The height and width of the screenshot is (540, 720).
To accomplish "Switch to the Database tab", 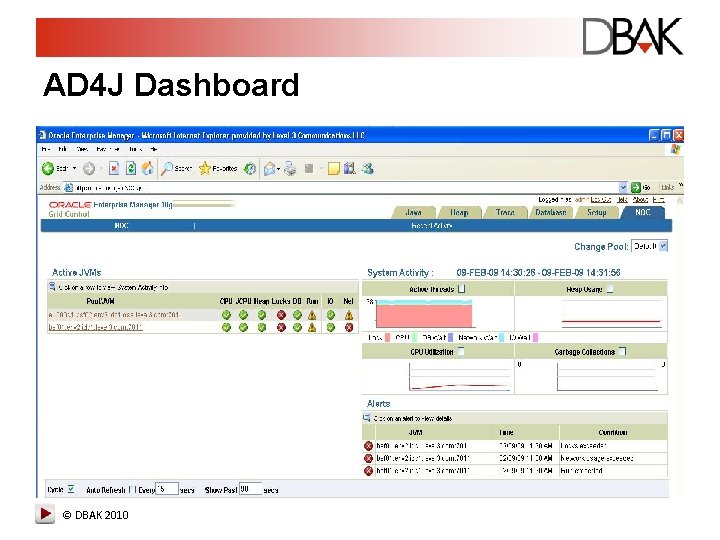I will pyautogui.click(x=551, y=212).
